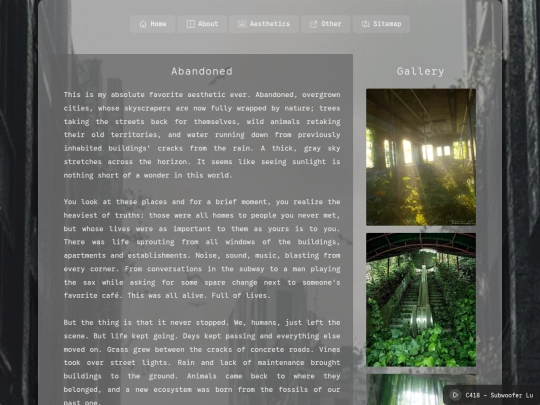
Task: Click the Other external-link icon
Action: pos(313,24)
